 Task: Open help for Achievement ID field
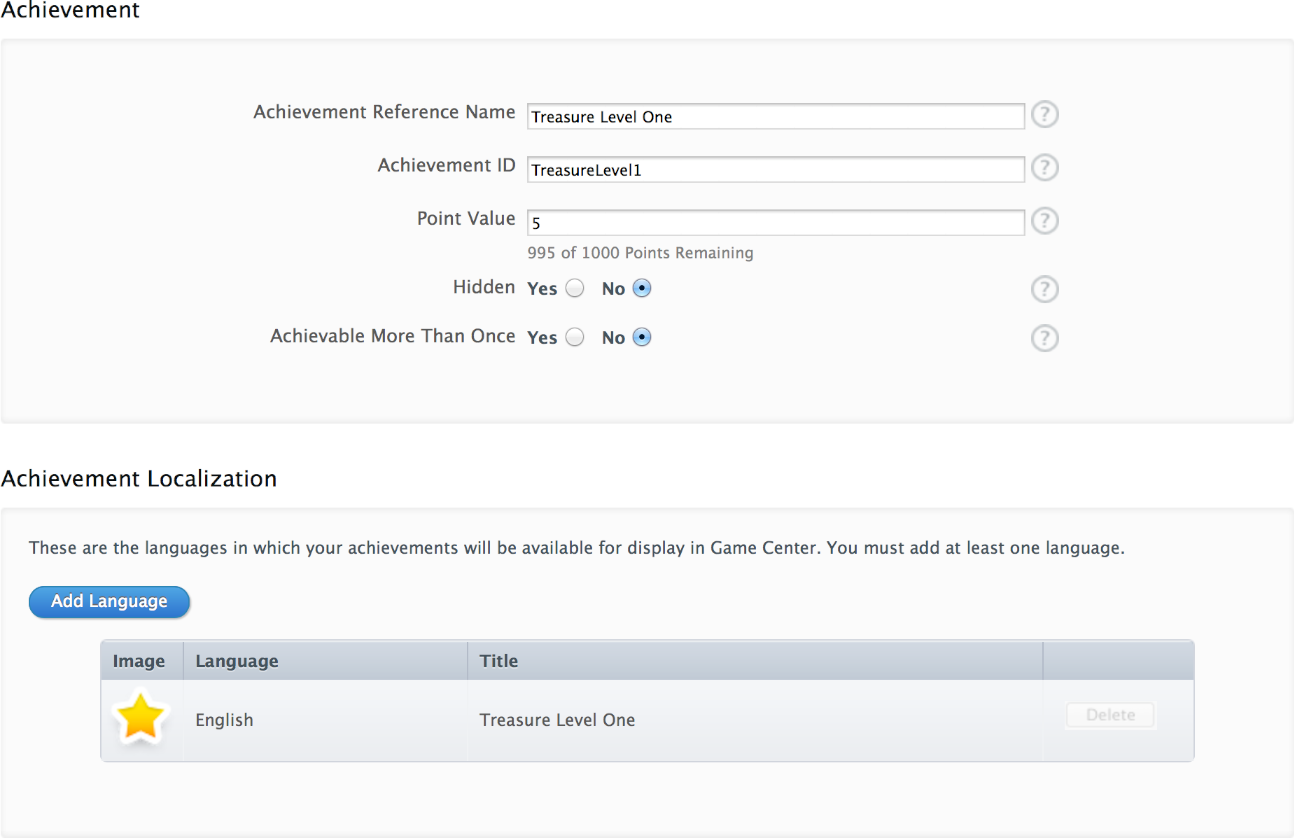(1044, 168)
